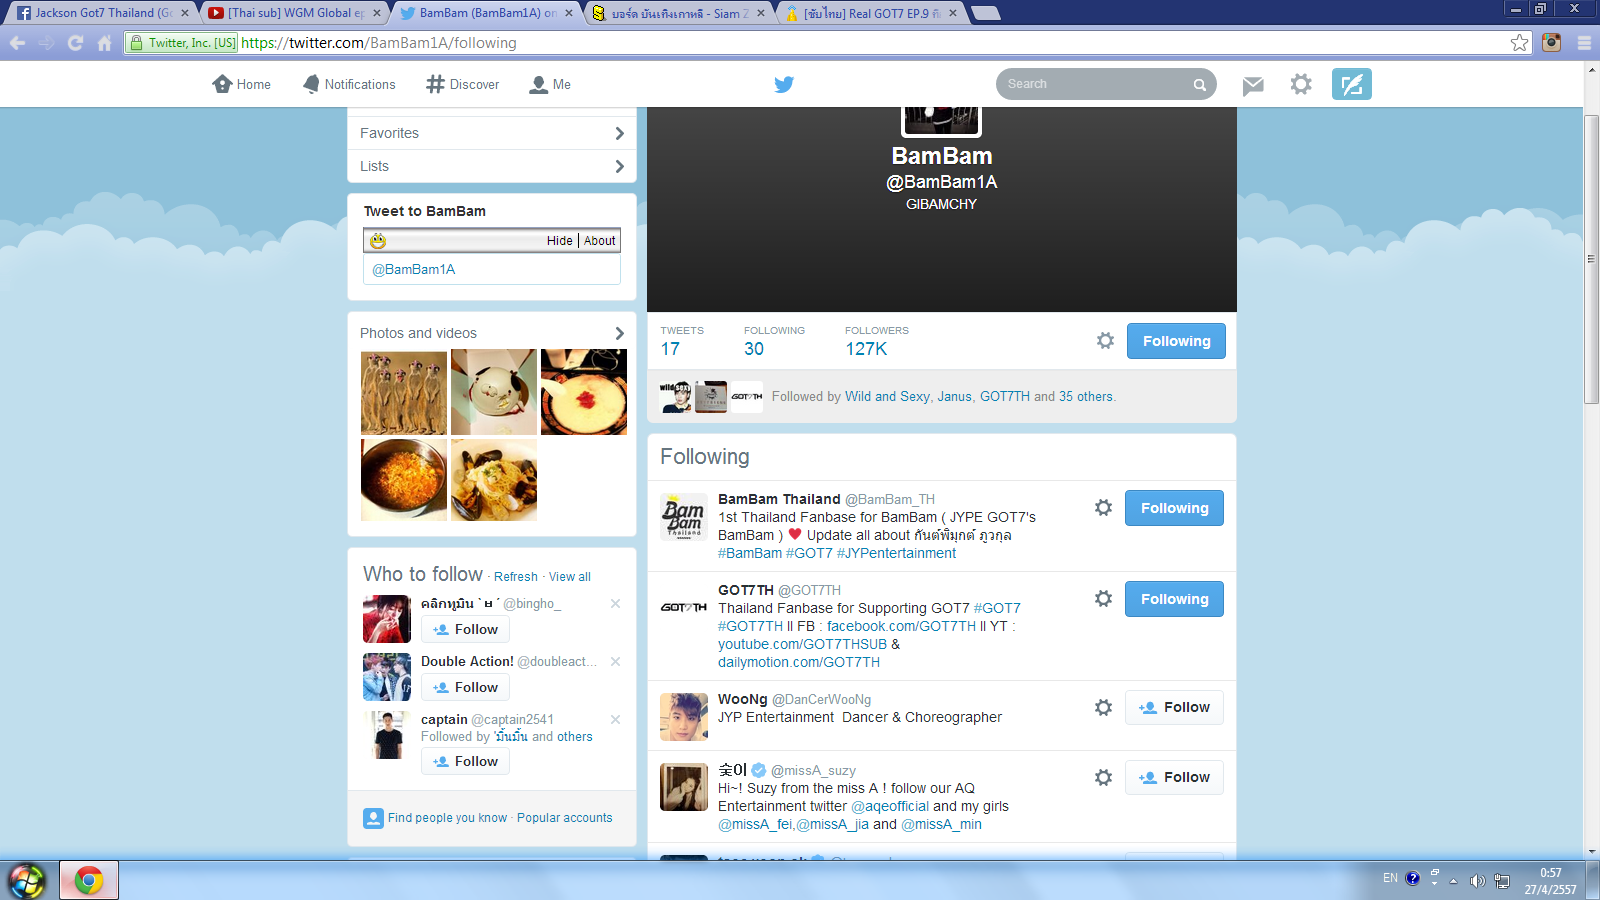The width and height of the screenshot is (1600, 900).
Task: Follow @missA_suzy
Action: point(1174,777)
